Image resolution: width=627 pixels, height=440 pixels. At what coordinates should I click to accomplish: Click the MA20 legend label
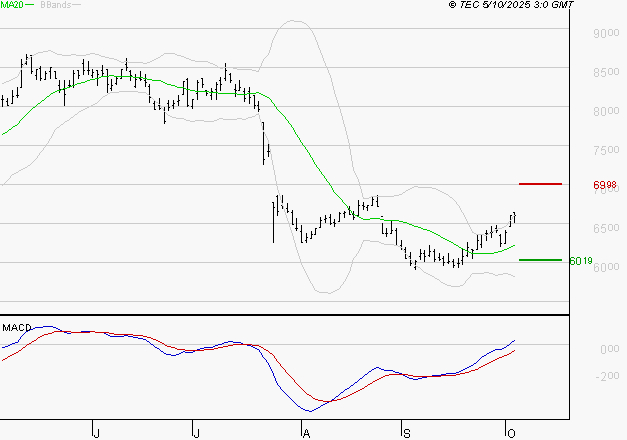click(13, 6)
